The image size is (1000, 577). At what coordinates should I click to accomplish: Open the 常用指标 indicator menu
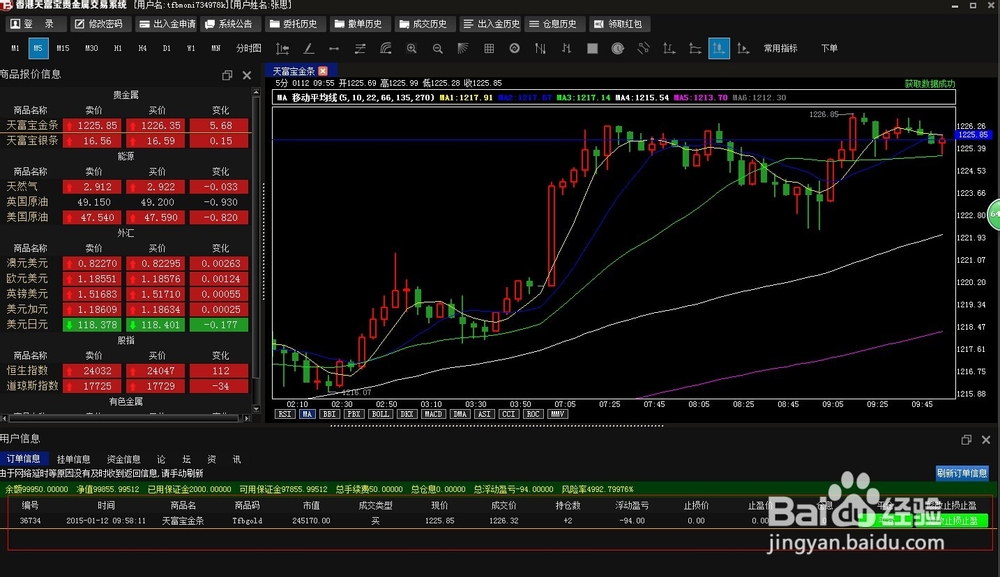click(781, 48)
